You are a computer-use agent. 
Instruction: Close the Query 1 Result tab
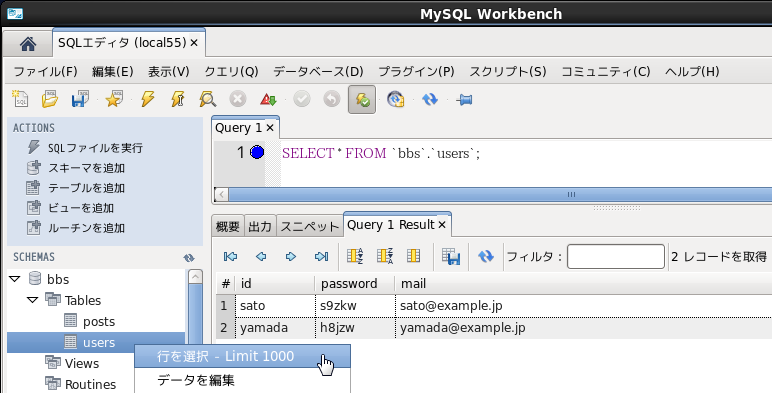click(x=442, y=225)
